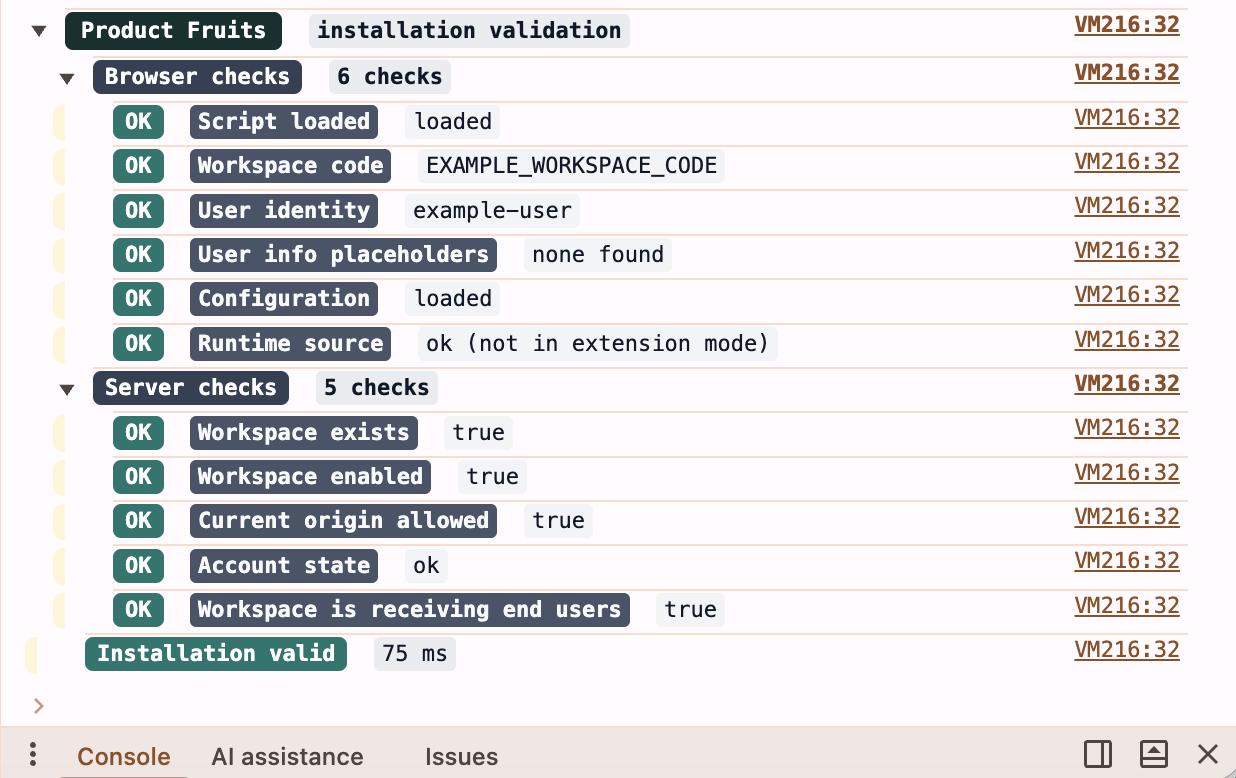This screenshot has width=1236, height=778.
Task: Open VM216:32 link next to Account state
Action: (1127, 561)
